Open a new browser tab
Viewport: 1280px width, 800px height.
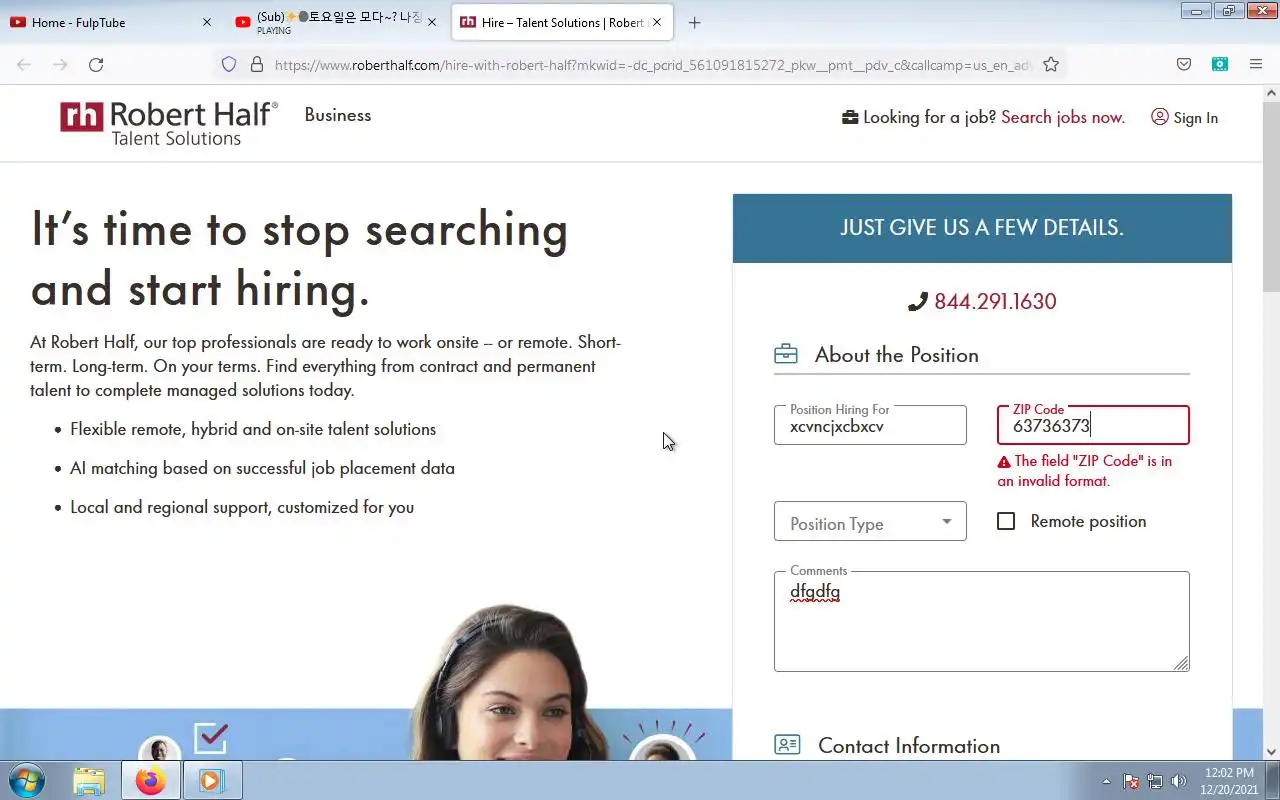coord(695,22)
